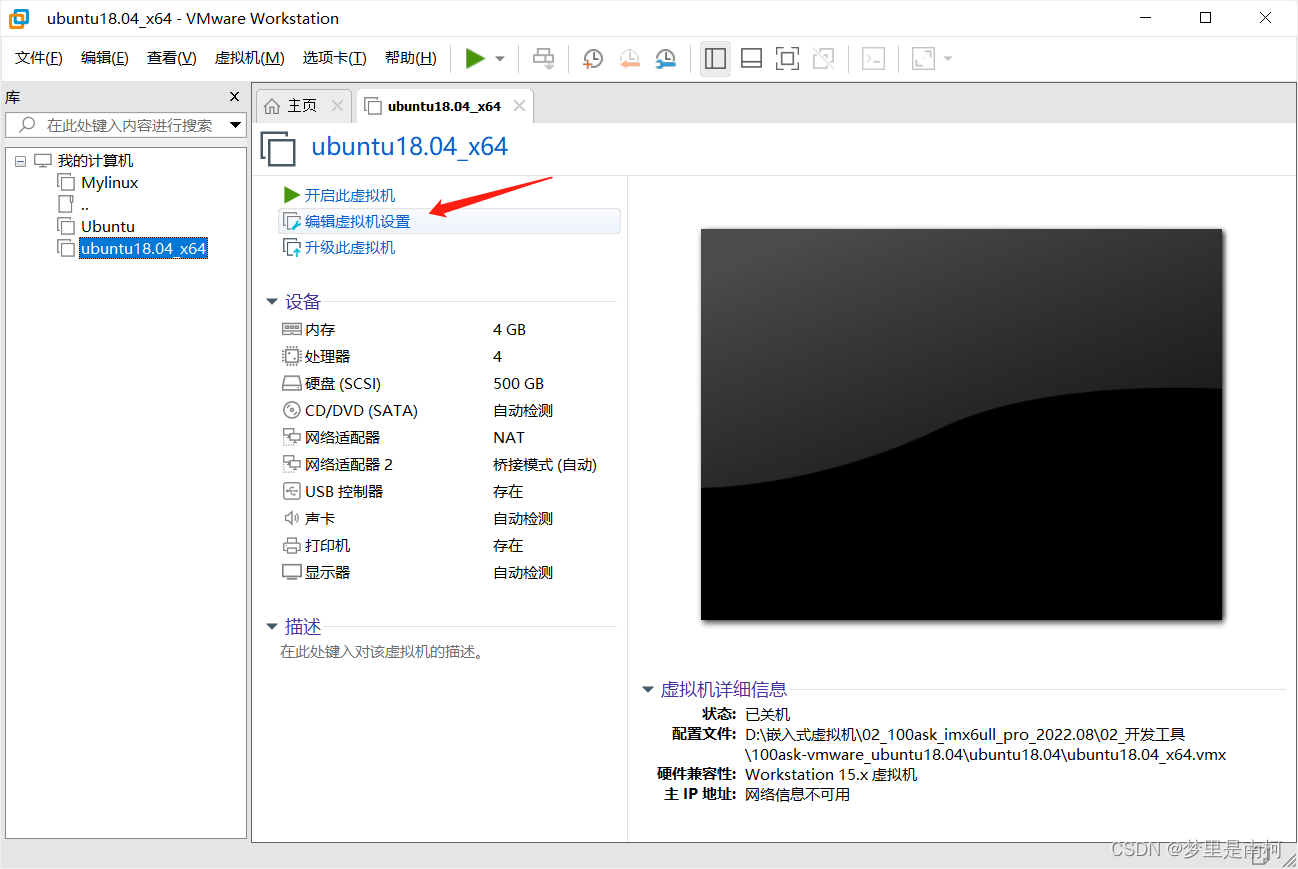
Task: Click the 显示器 device row
Action: coord(449,572)
